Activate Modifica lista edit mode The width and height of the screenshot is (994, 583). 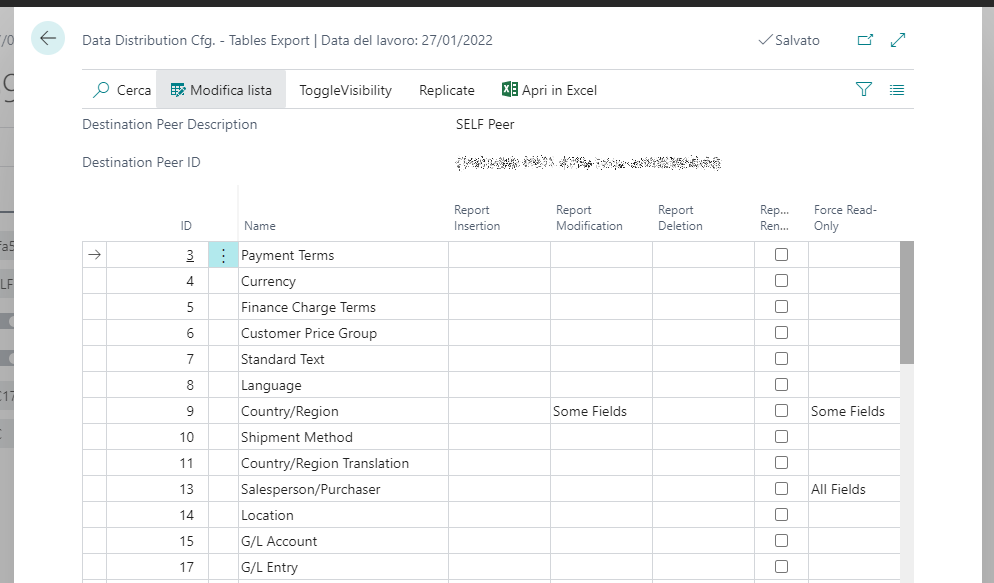(x=221, y=90)
